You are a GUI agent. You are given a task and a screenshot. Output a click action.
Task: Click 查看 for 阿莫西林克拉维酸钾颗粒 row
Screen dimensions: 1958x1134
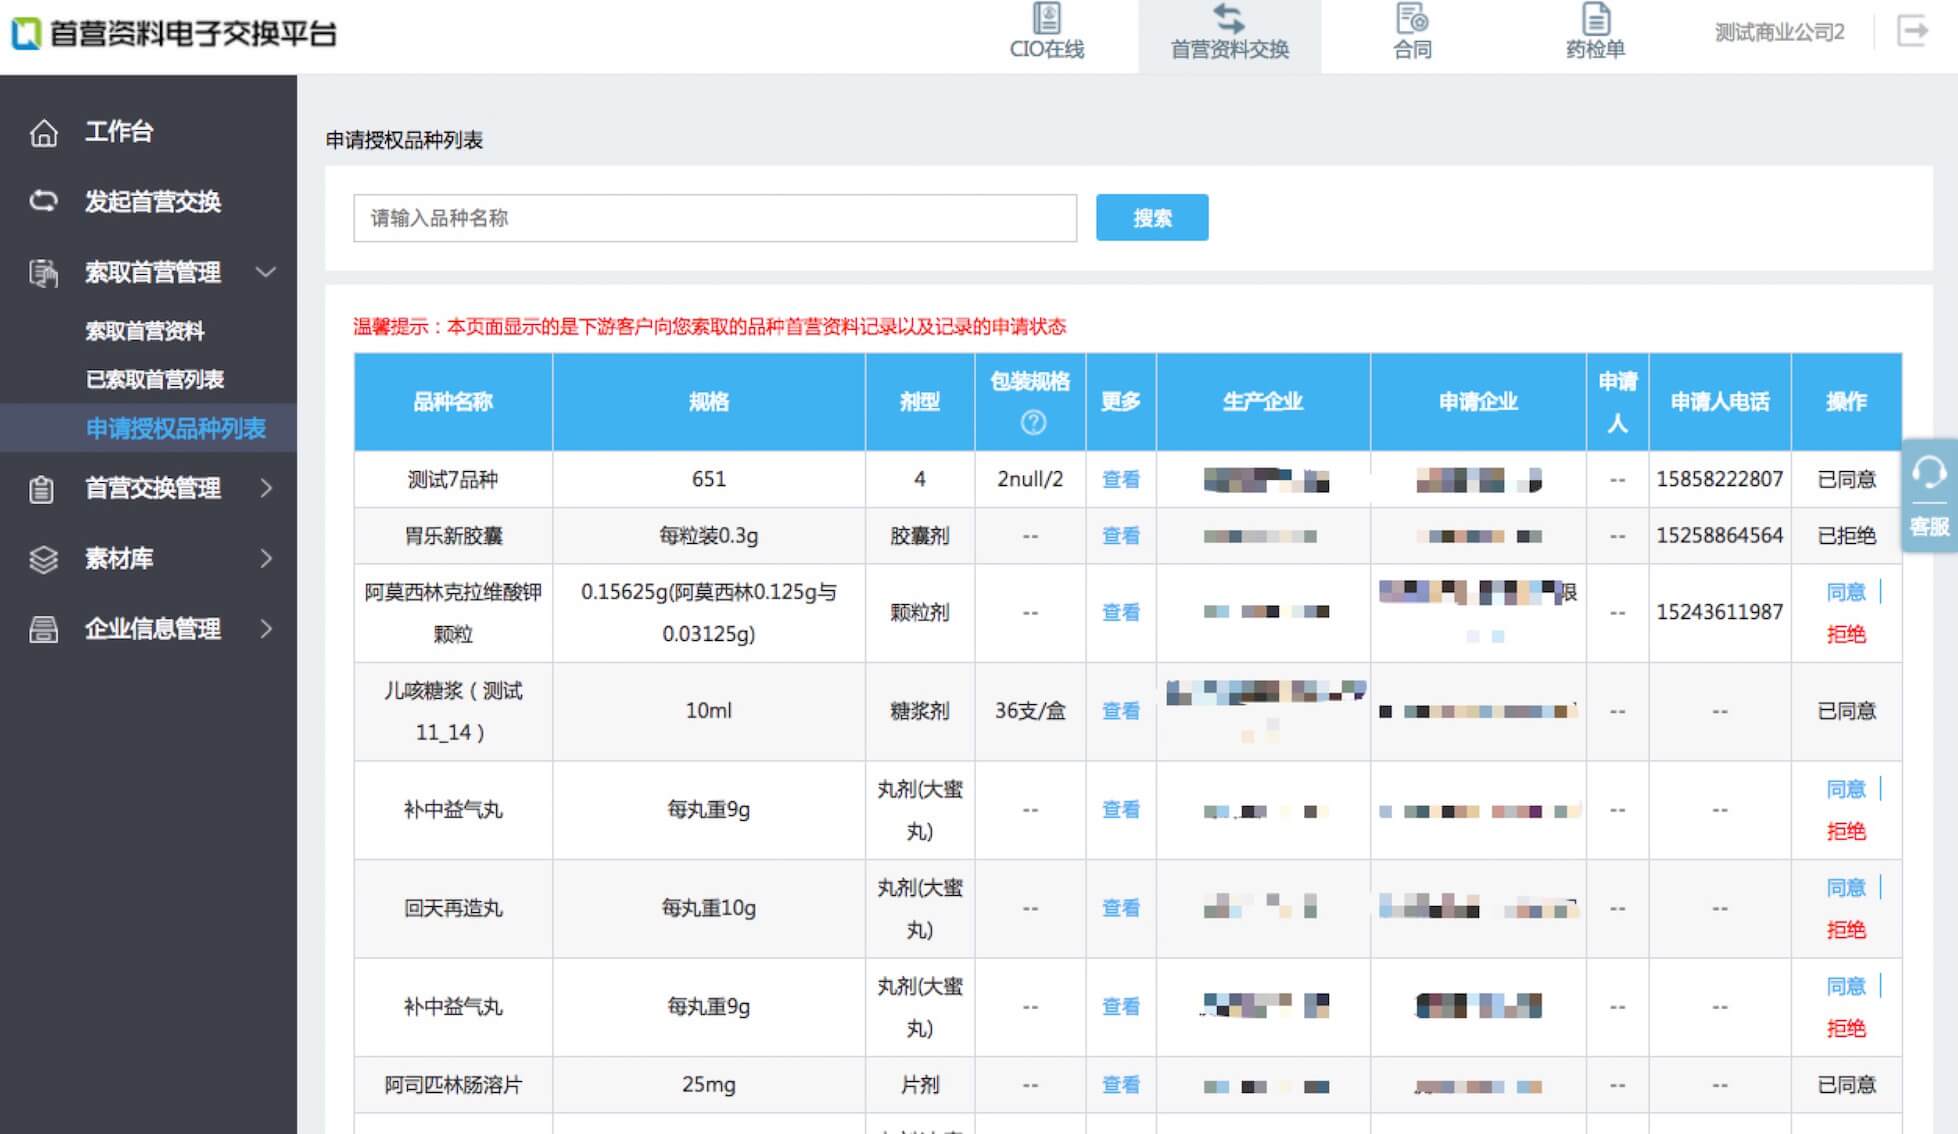(x=1120, y=612)
